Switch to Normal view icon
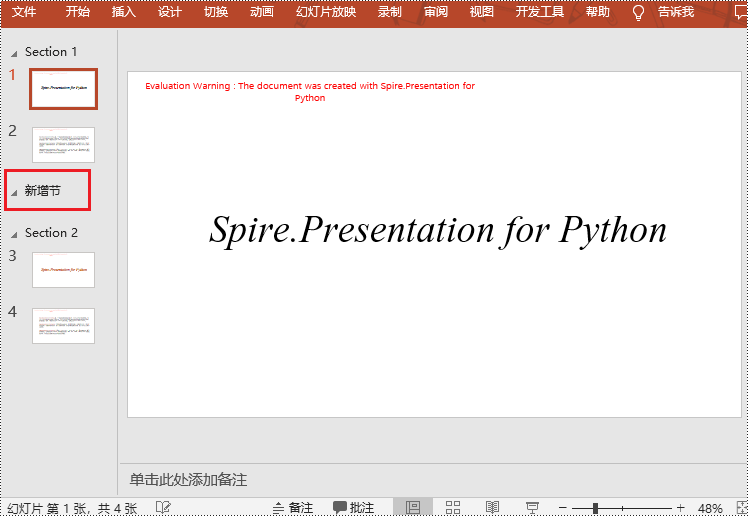 413,507
